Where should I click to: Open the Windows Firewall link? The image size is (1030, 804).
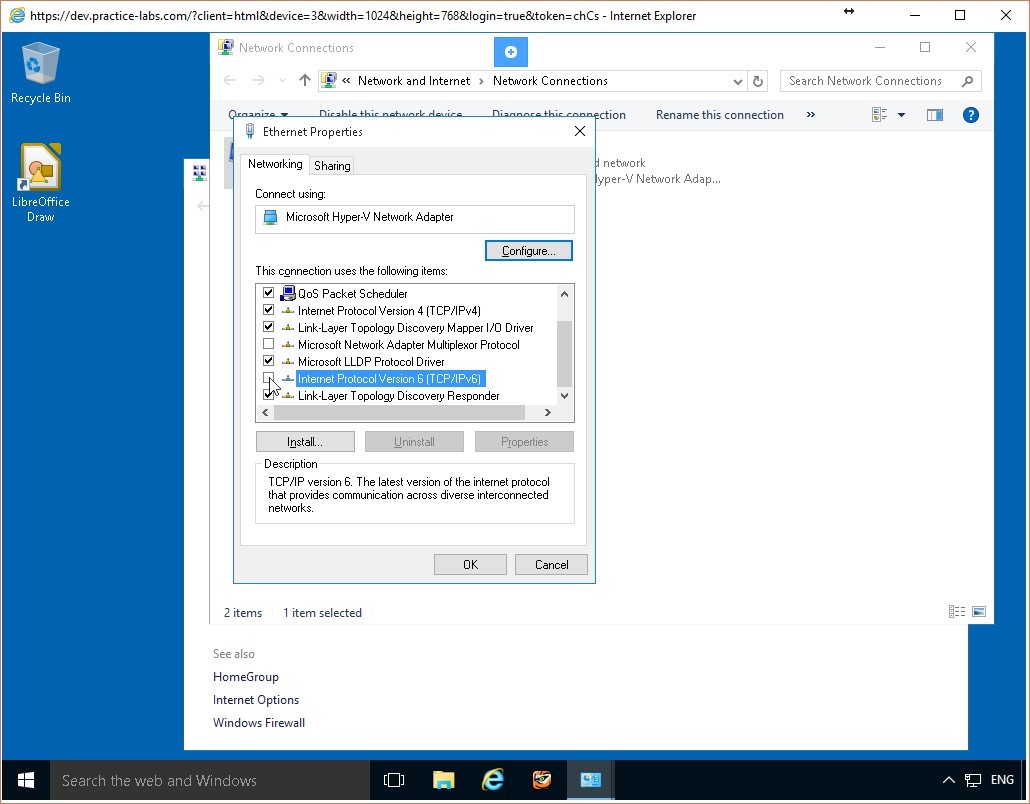(259, 722)
